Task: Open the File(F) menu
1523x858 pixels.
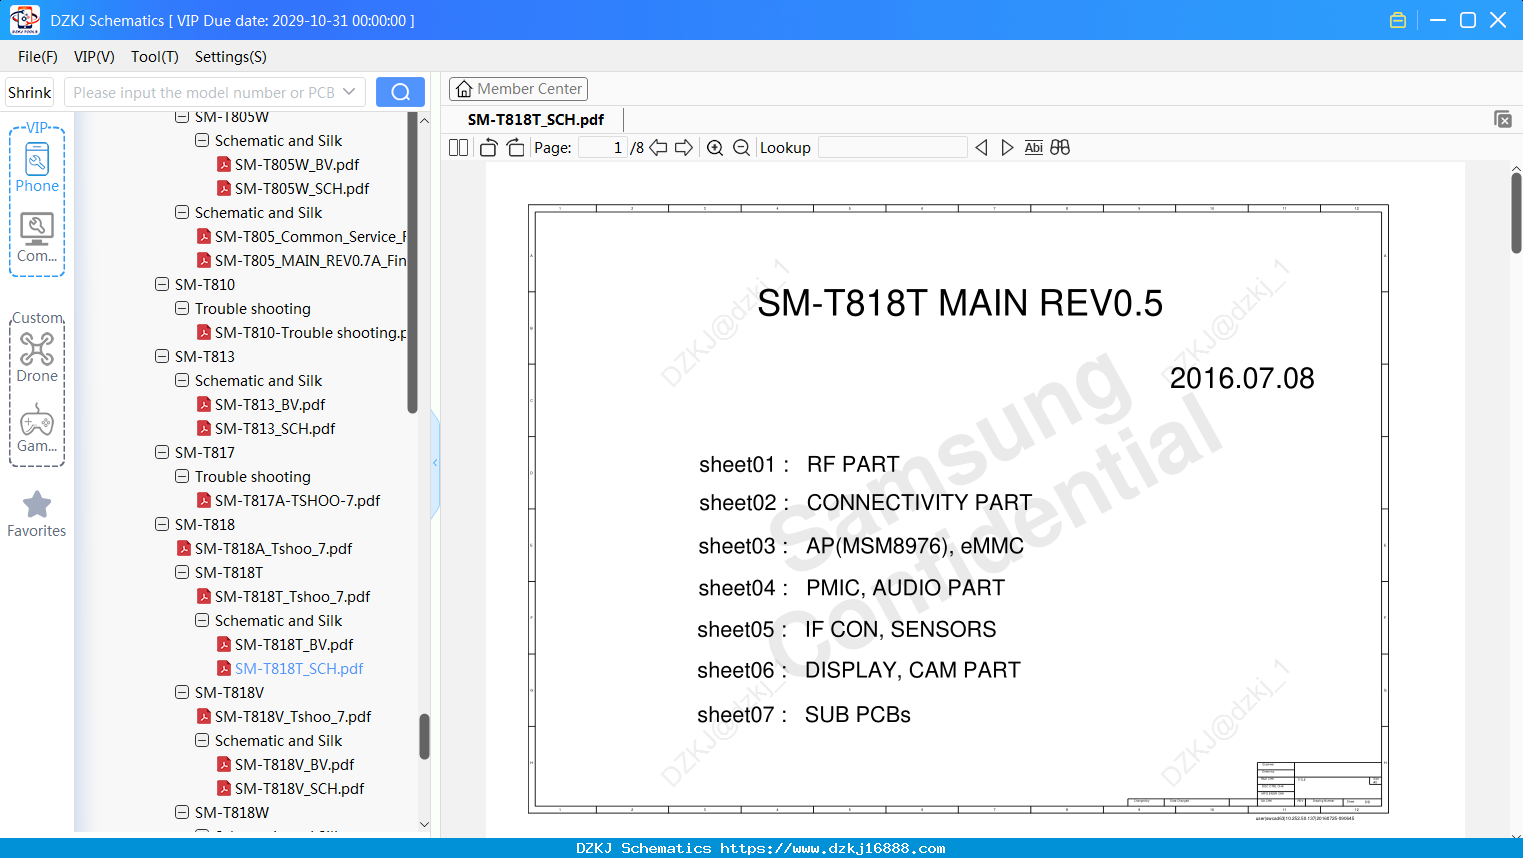Action: click(x=38, y=57)
